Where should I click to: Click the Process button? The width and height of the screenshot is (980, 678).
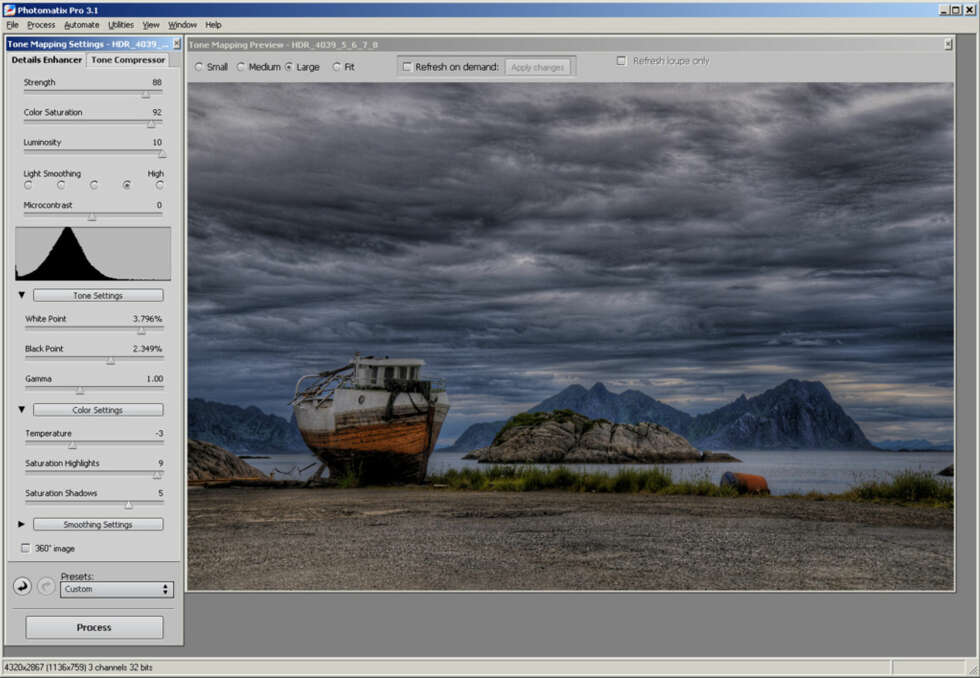[94, 627]
